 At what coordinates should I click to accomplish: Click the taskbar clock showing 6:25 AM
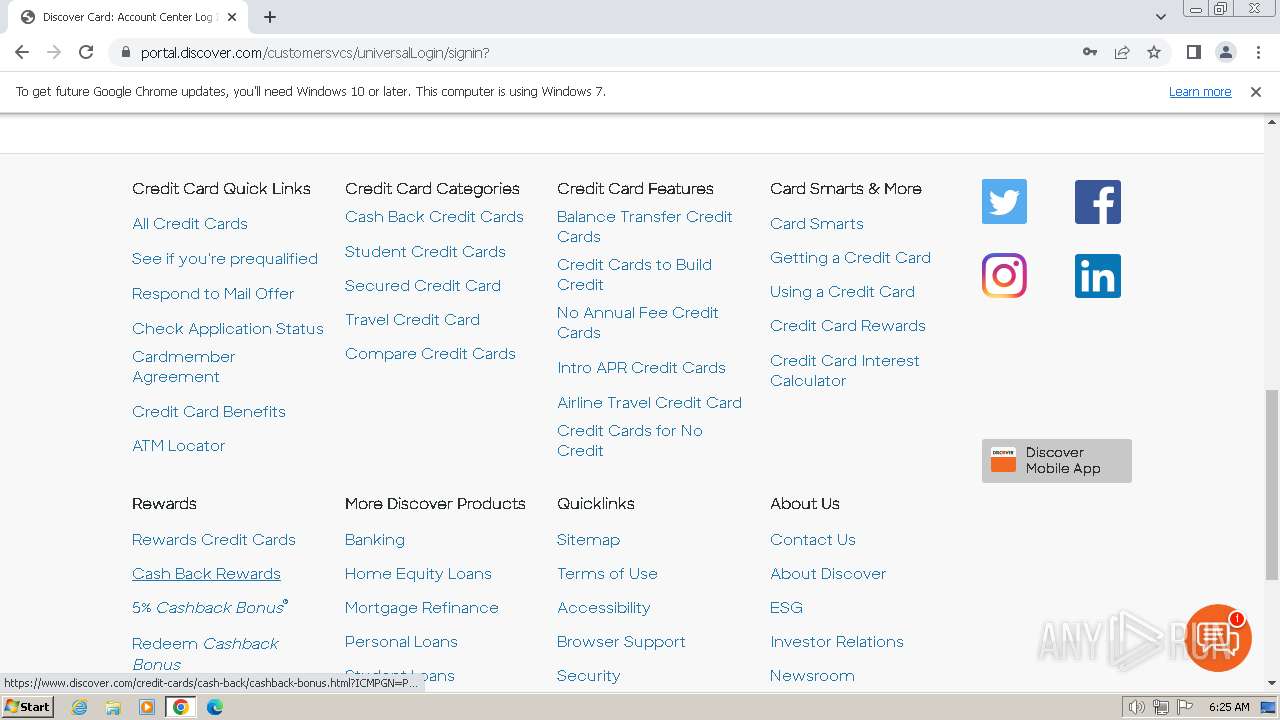[x=1229, y=707]
